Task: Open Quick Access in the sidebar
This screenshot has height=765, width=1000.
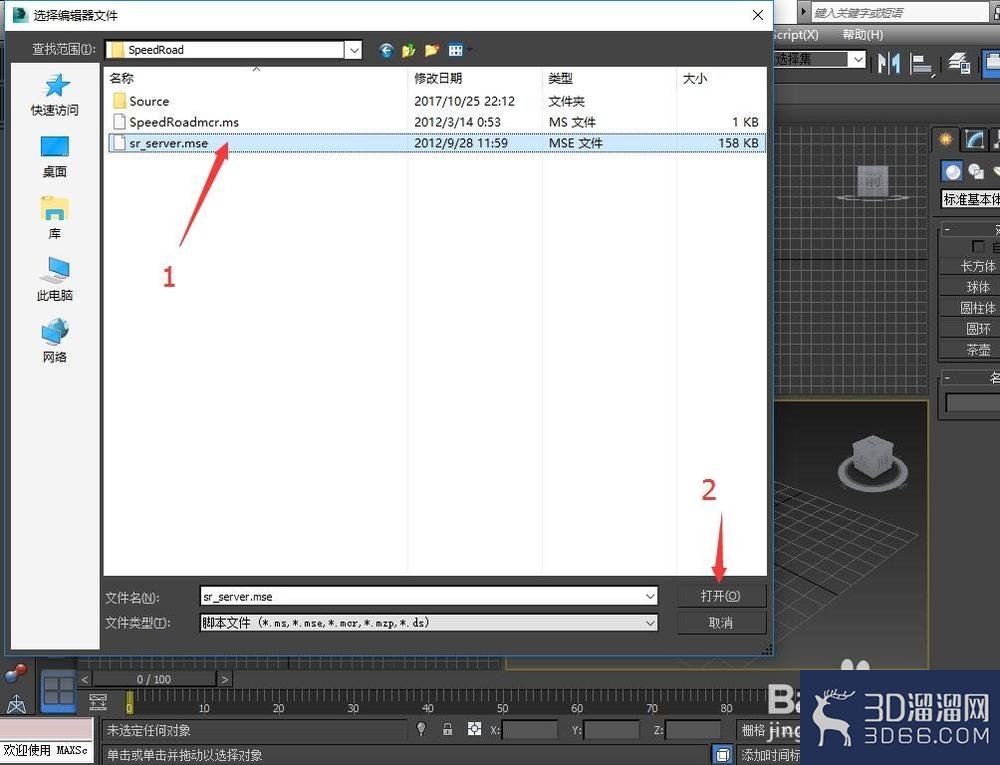Action: (55, 96)
